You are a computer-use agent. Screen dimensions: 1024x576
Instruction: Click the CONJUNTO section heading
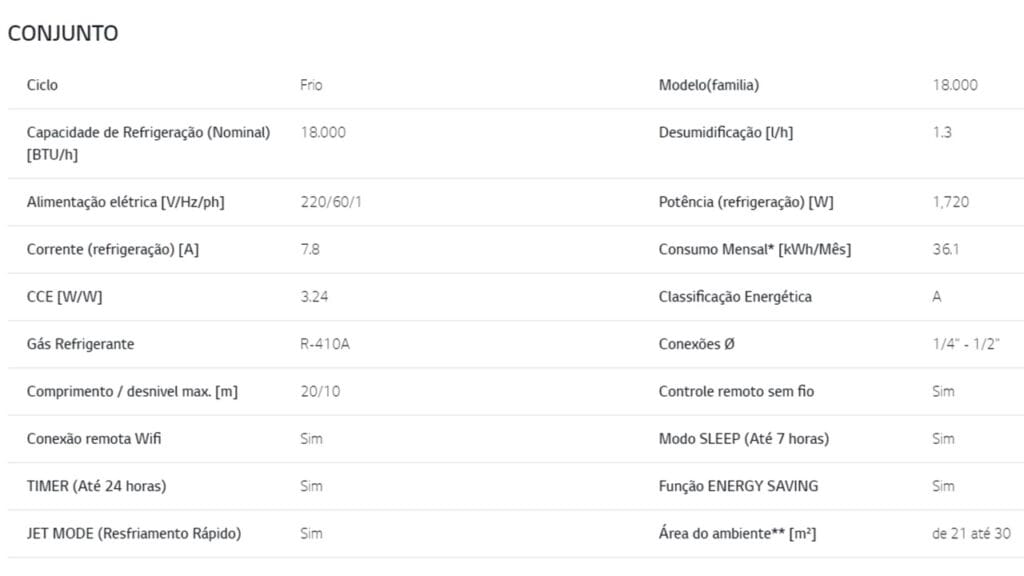tap(63, 33)
